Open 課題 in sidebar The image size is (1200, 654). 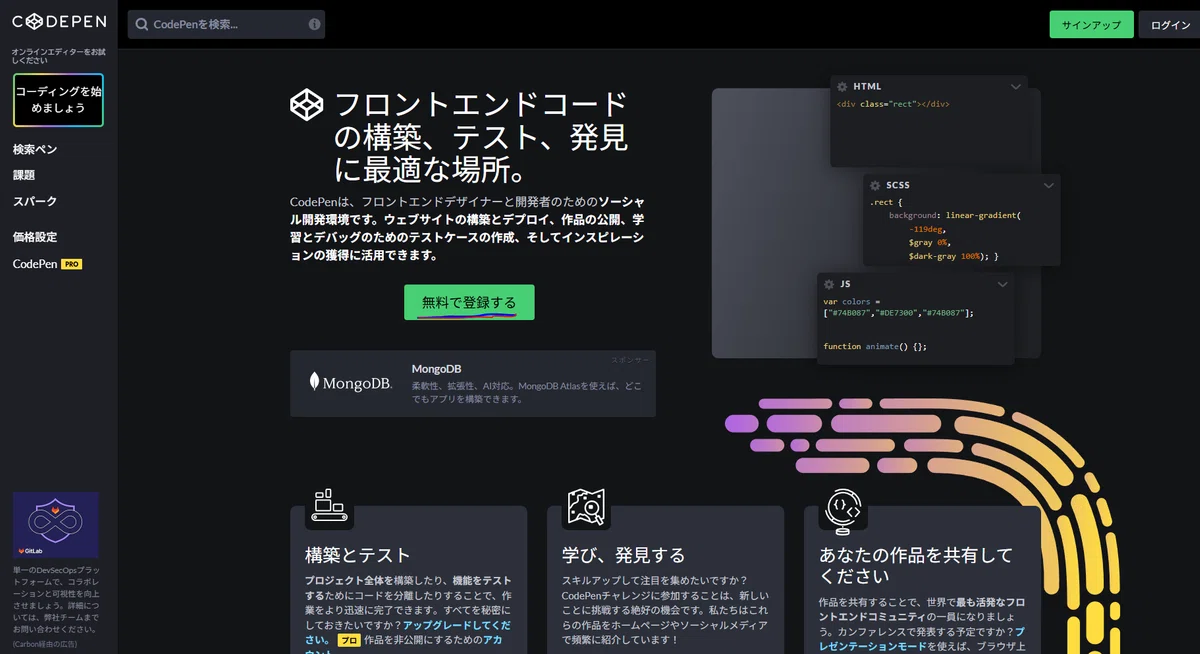[24, 175]
